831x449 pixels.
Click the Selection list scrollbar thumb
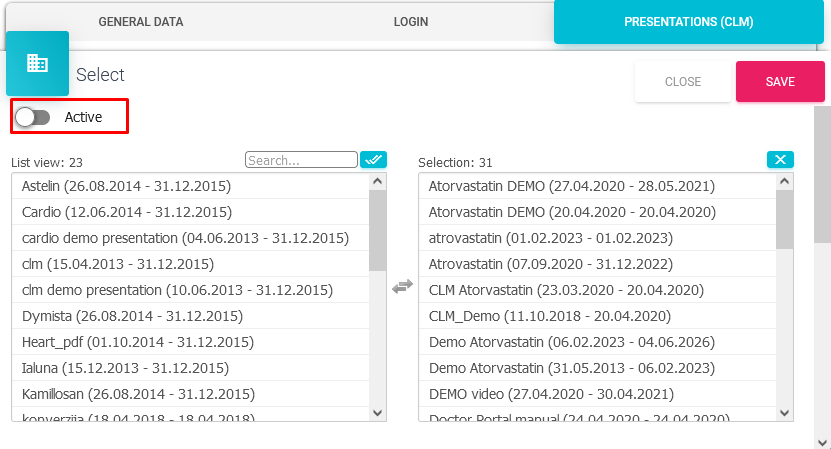coord(785,218)
